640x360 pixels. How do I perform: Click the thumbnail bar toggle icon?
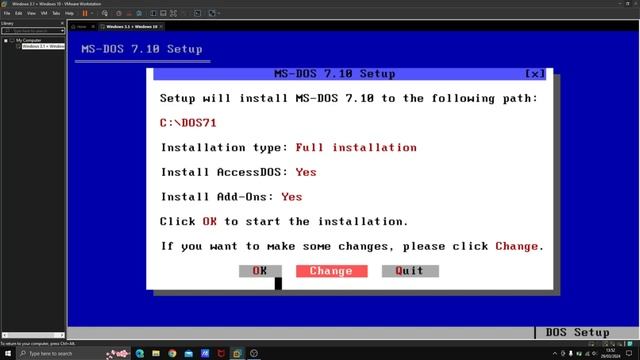pos(163,13)
